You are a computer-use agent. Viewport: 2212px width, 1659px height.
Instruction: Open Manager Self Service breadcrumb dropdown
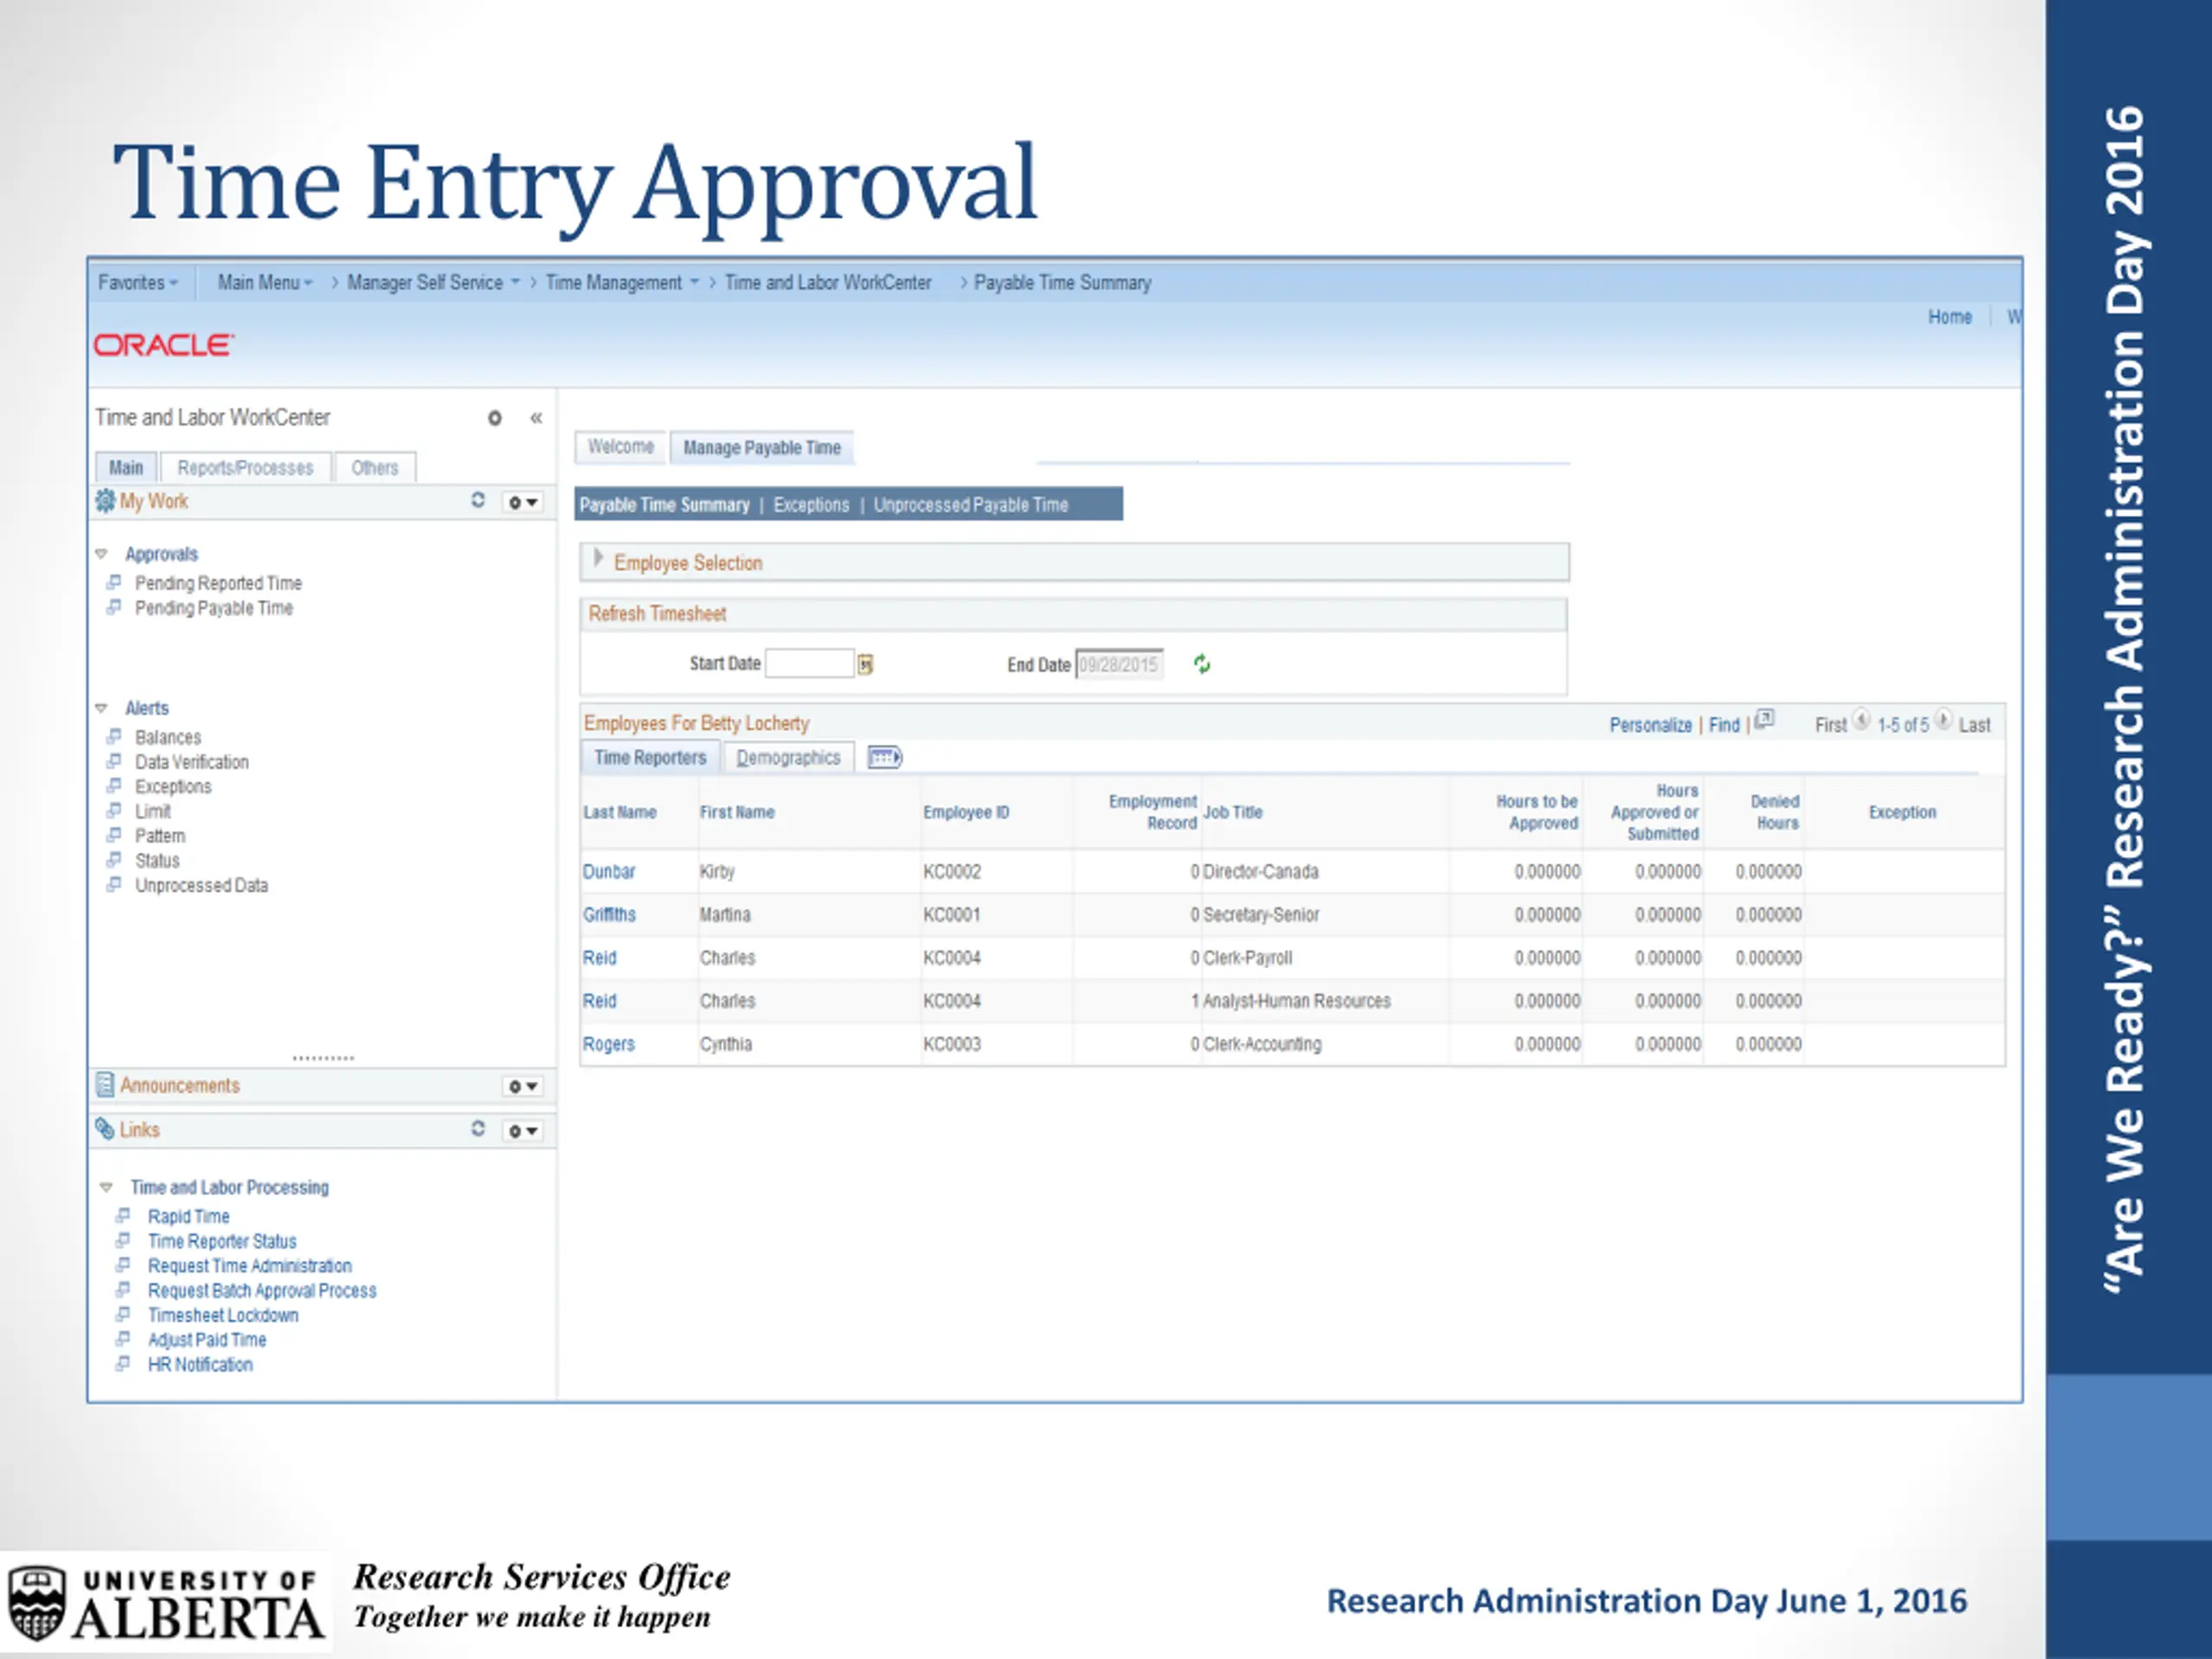pyautogui.click(x=433, y=283)
